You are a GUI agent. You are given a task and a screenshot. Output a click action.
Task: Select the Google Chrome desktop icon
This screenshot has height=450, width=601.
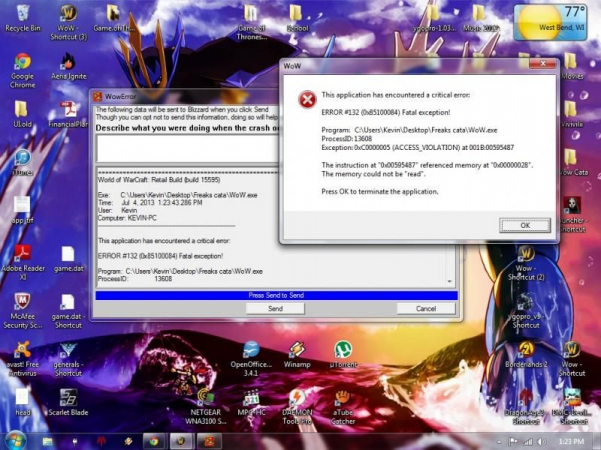coord(23,71)
